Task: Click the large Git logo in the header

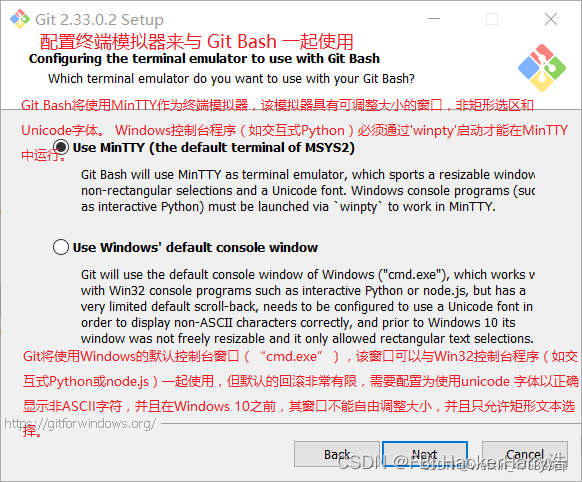Action: [542, 68]
